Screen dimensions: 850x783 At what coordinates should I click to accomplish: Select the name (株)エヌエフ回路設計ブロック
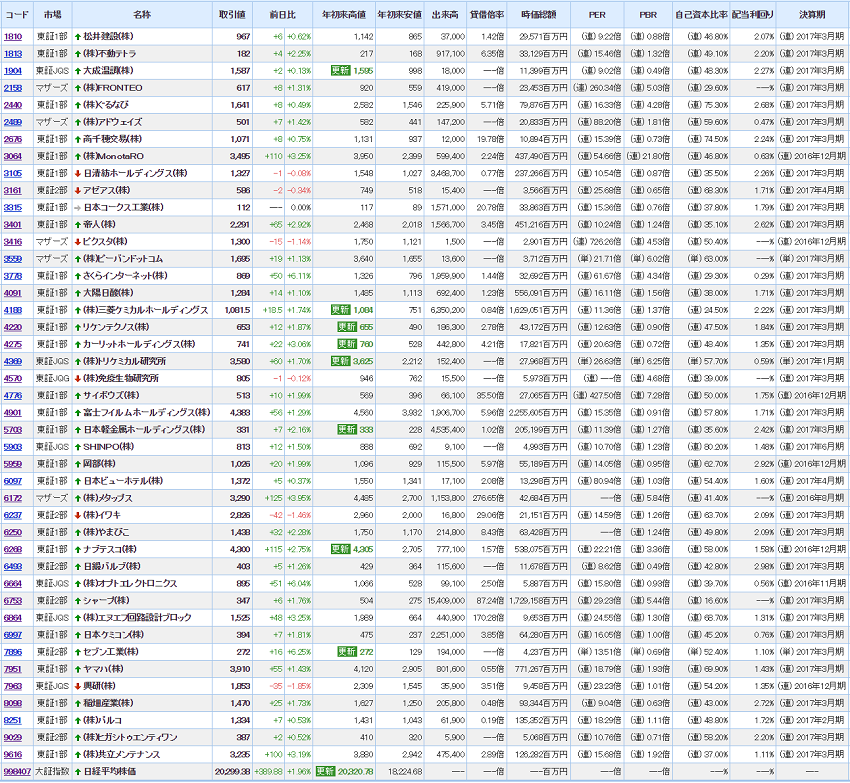click(137, 618)
